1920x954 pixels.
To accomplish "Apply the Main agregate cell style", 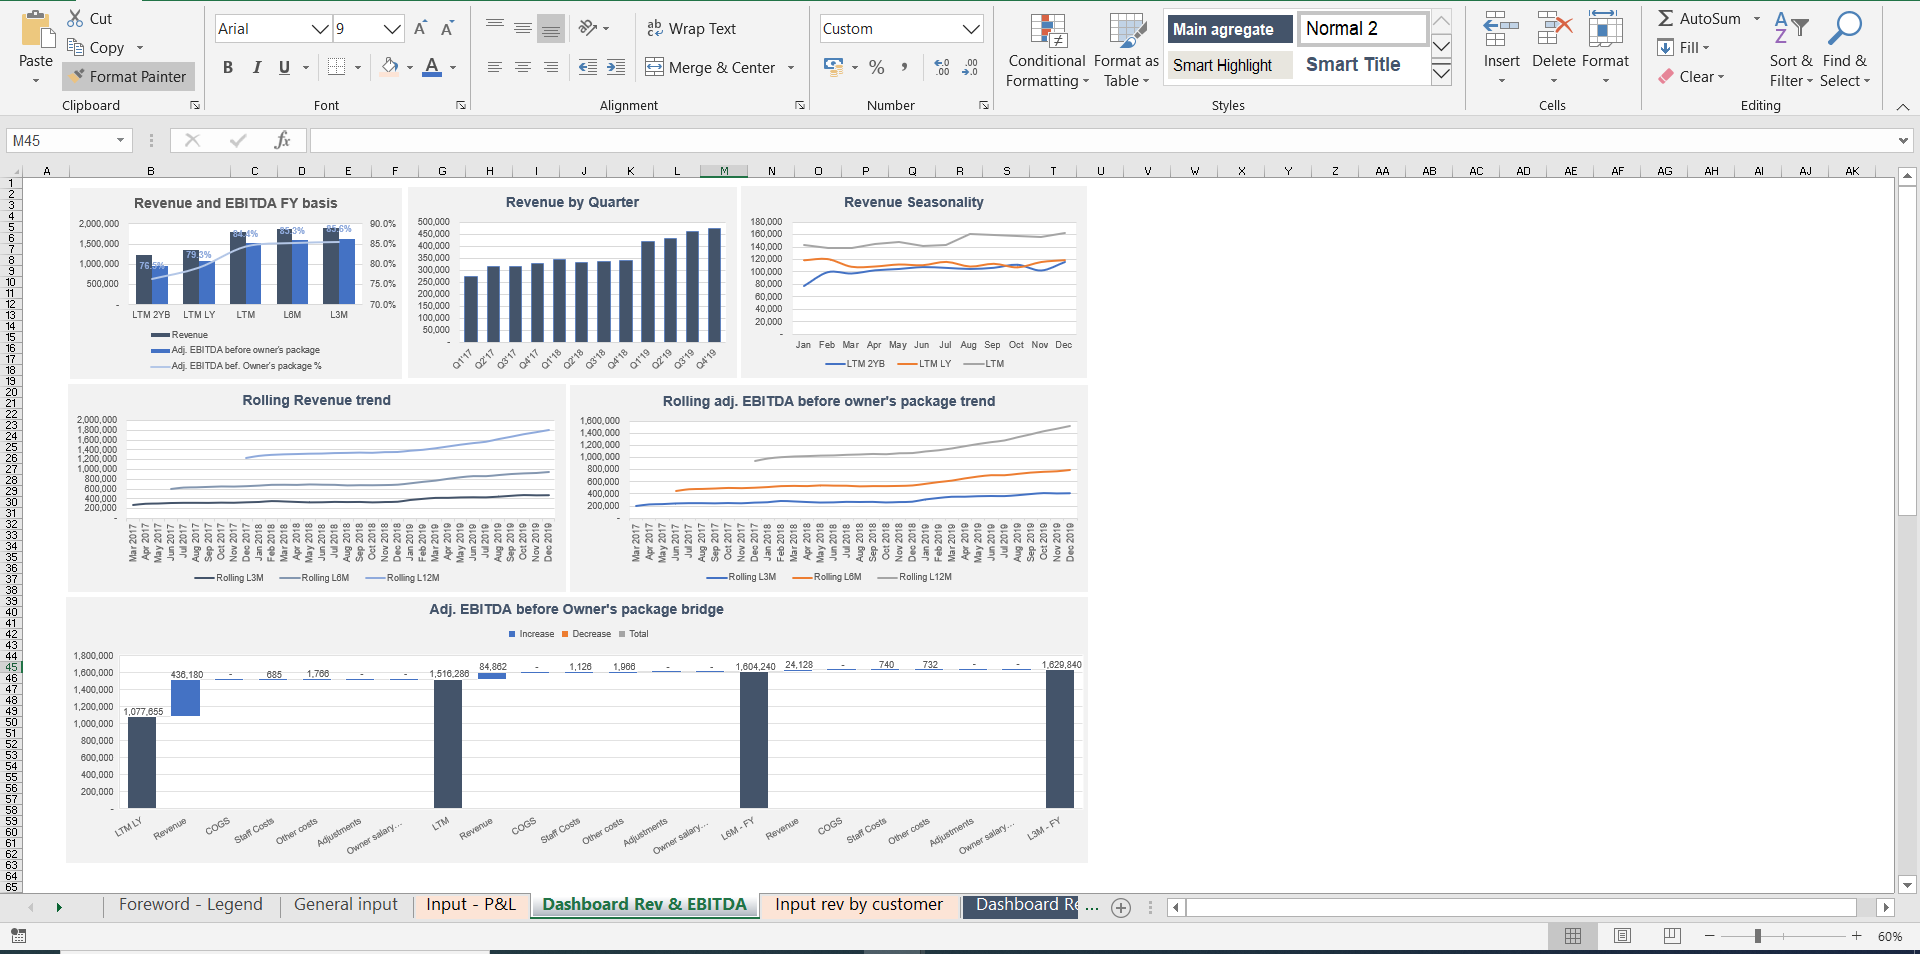I will pyautogui.click(x=1229, y=29).
